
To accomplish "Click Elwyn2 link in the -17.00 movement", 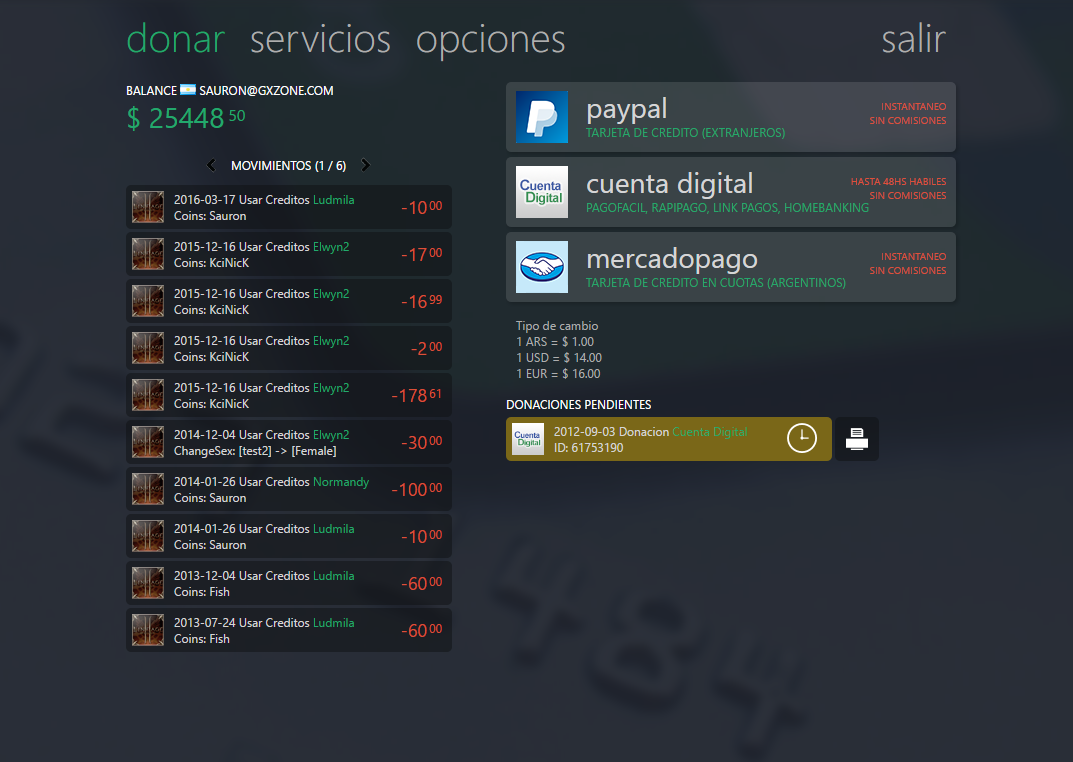I will (x=331, y=247).
